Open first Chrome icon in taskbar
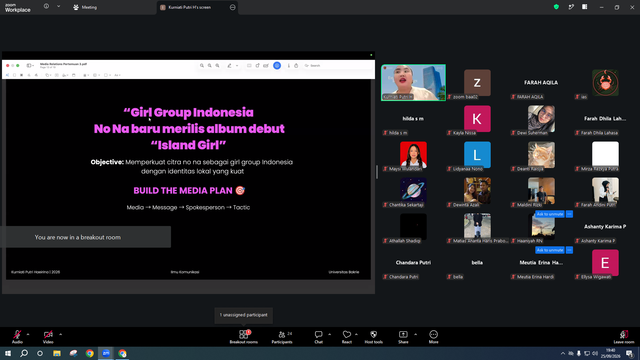 click(x=90, y=353)
